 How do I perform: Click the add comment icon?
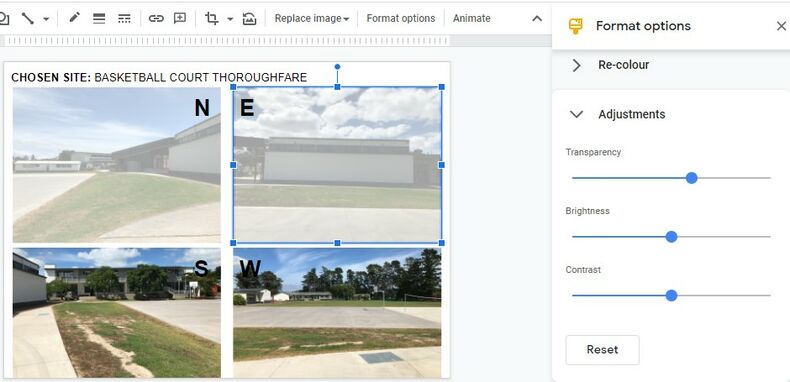tap(180, 19)
